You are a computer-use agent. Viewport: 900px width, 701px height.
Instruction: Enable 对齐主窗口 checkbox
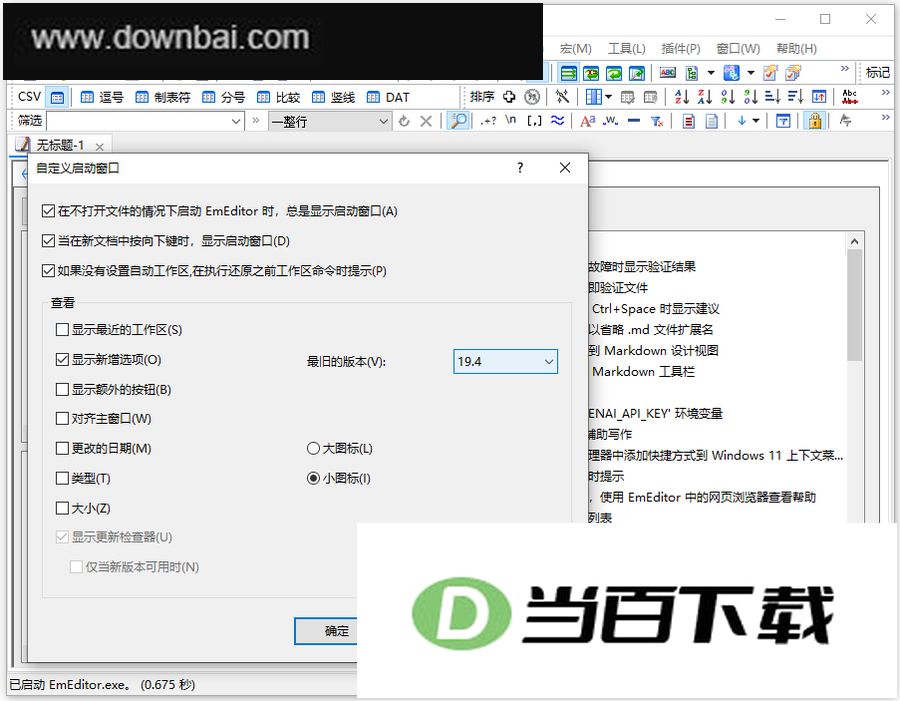click(x=62, y=419)
